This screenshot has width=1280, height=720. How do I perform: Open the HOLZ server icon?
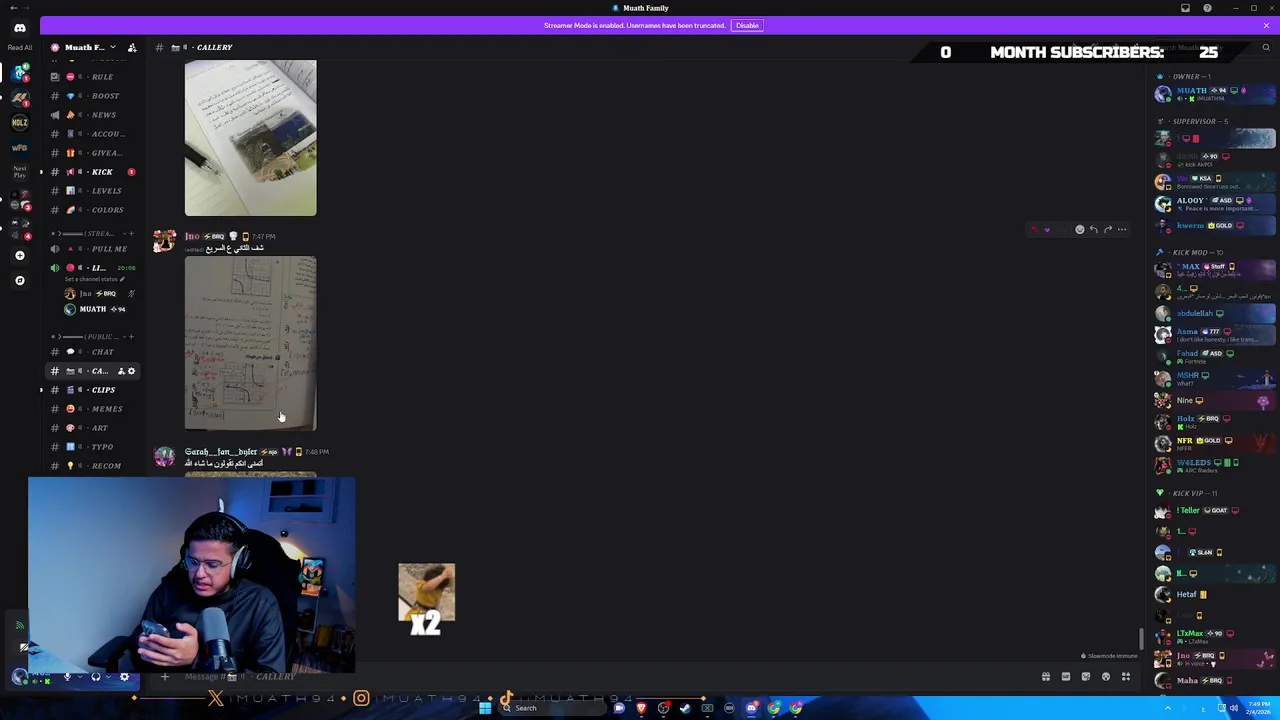tap(19, 122)
